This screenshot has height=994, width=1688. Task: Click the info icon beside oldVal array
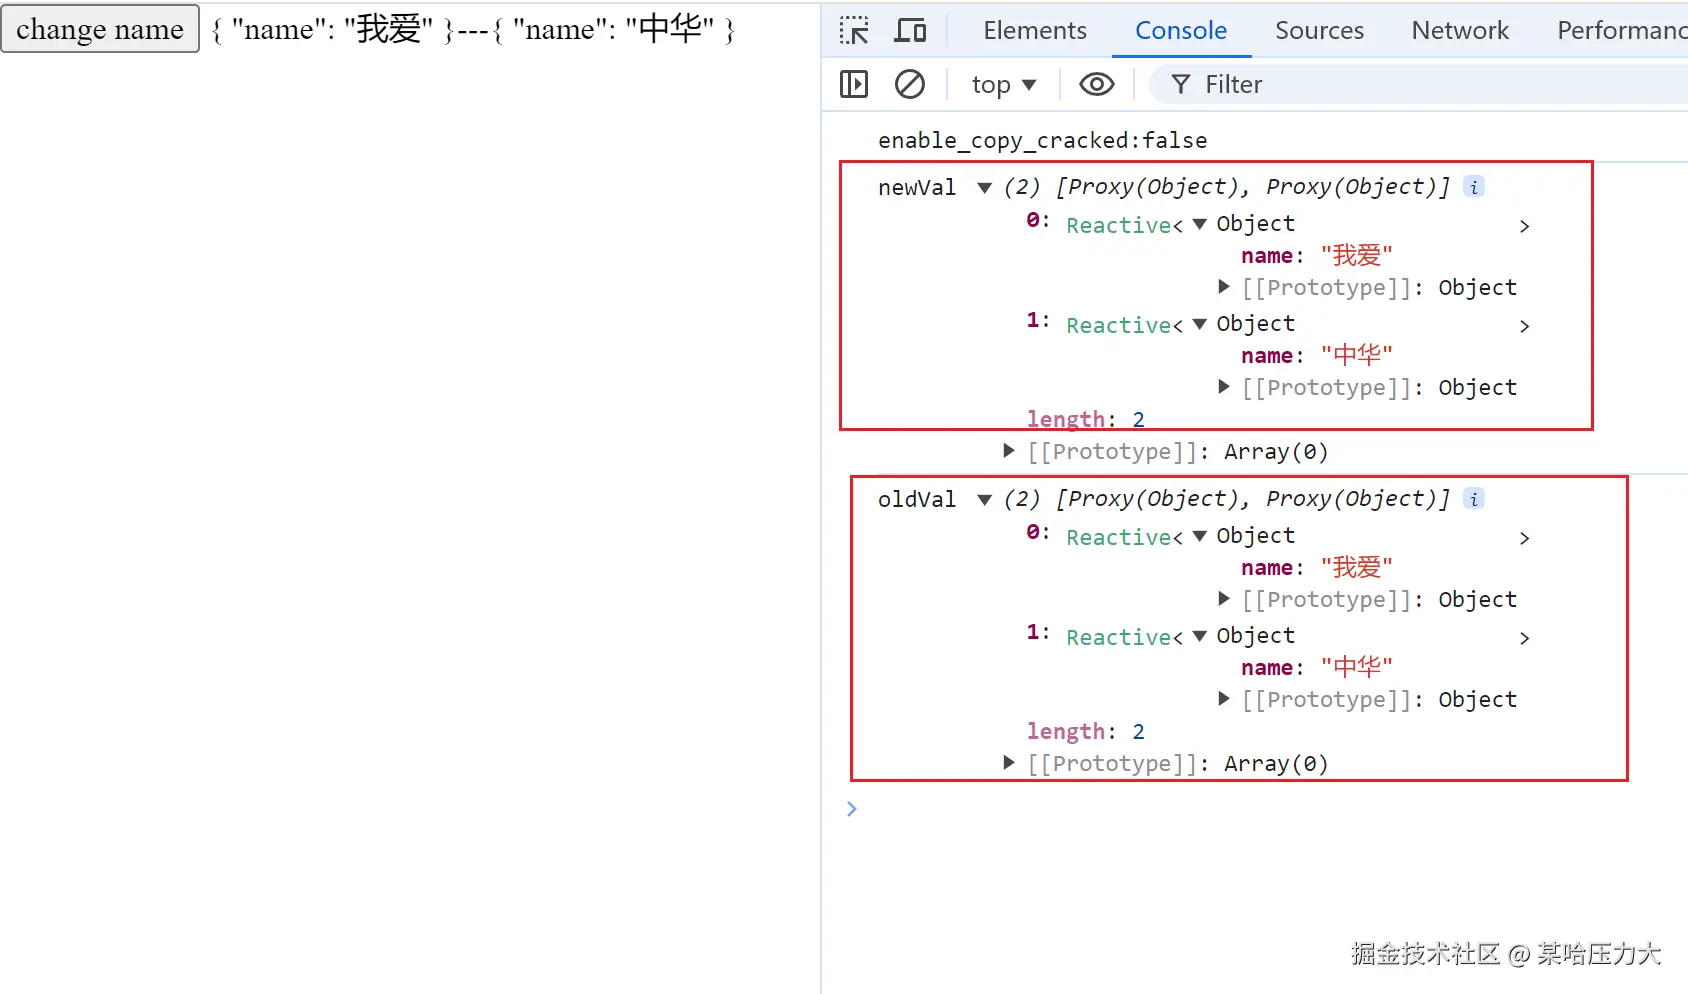pyautogui.click(x=1474, y=499)
